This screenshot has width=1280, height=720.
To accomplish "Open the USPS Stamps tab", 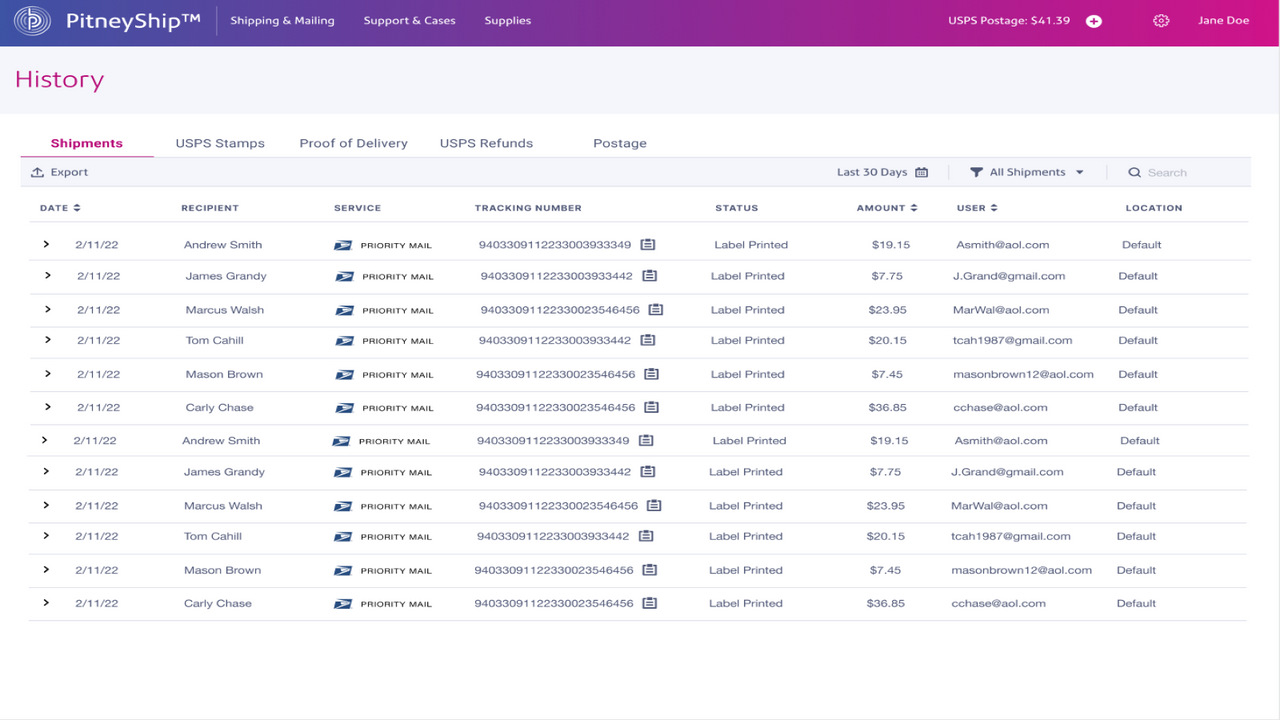I will [x=220, y=143].
